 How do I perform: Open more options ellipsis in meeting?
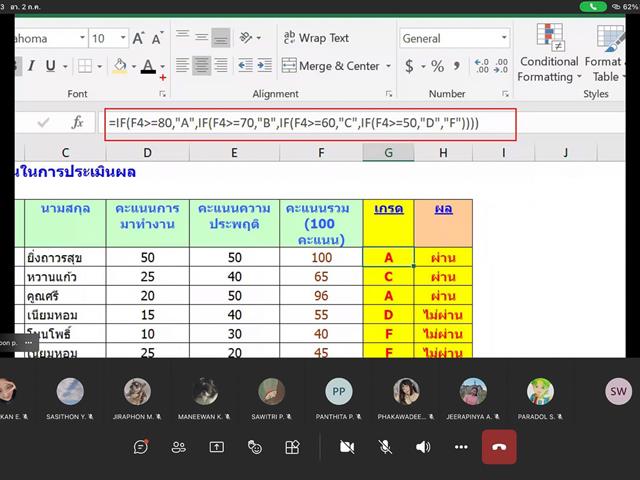point(461,447)
